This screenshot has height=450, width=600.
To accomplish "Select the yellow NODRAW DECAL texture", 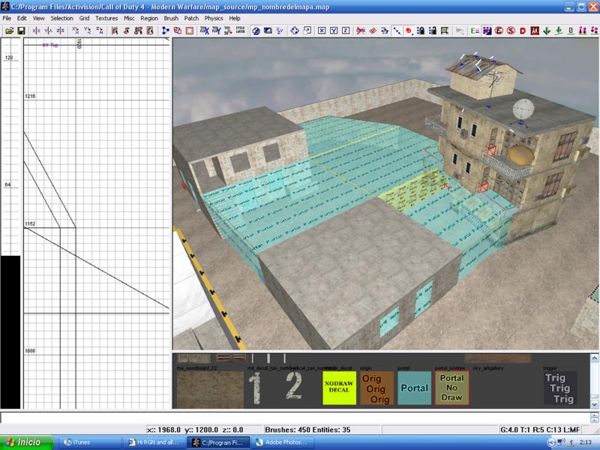I will point(339,388).
